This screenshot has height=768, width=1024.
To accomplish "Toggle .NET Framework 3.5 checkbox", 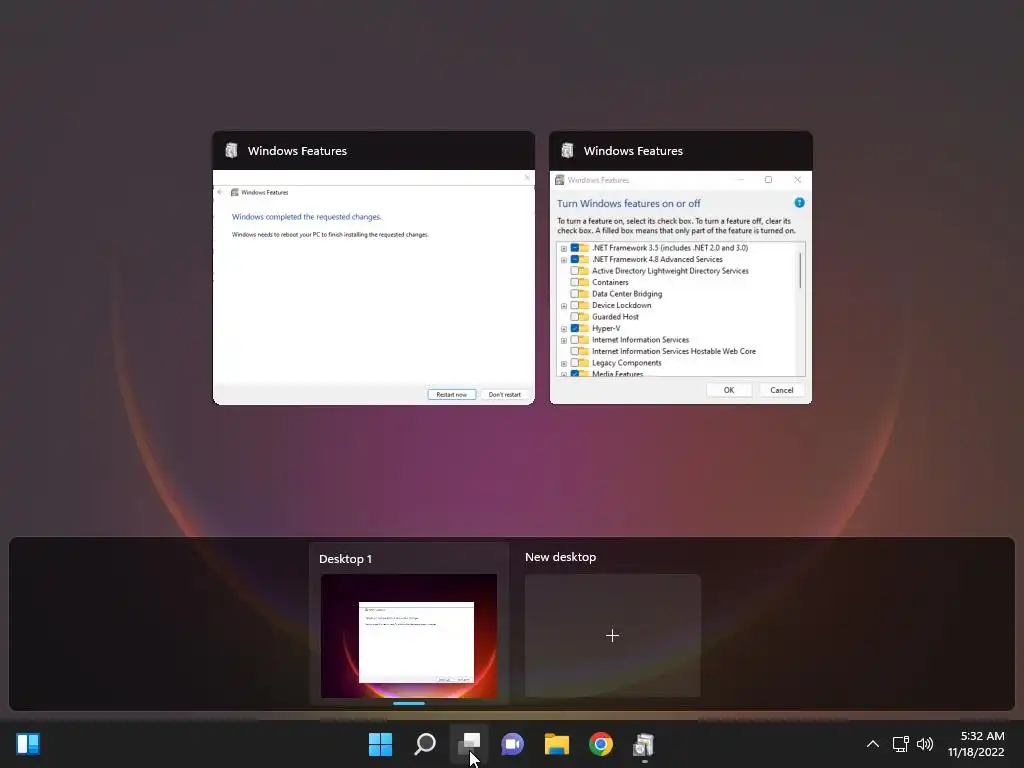I will pyautogui.click(x=575, y=248).
